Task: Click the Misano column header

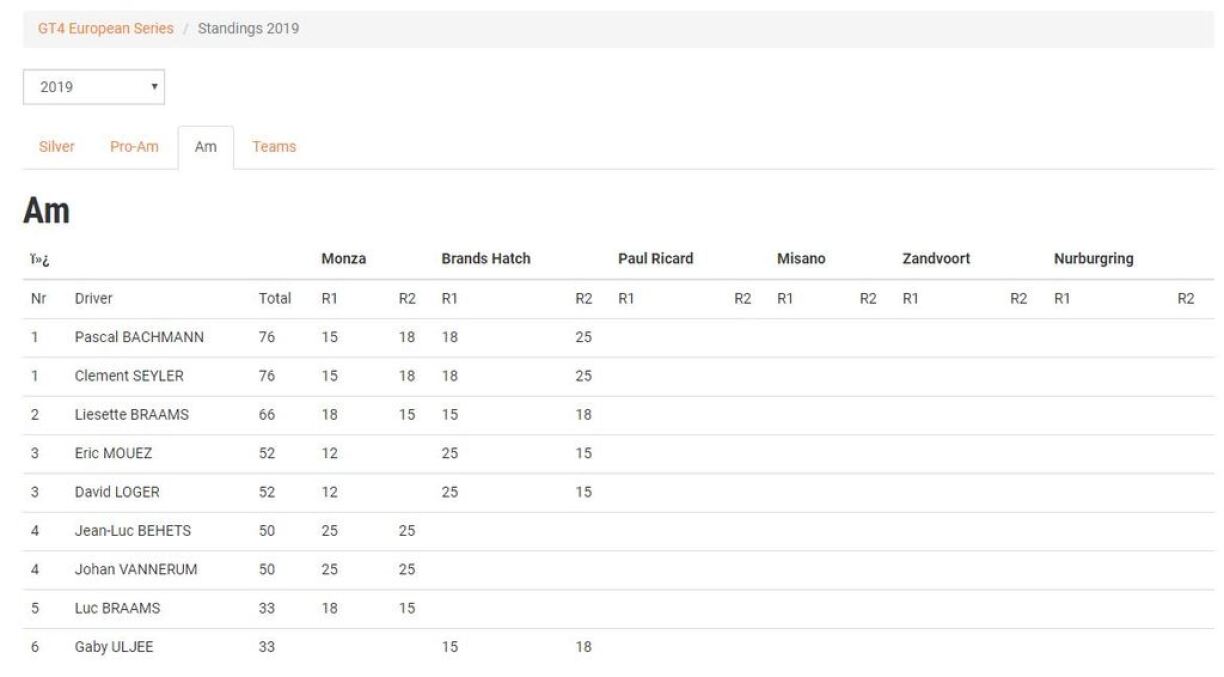Action: tap(800, 259)
